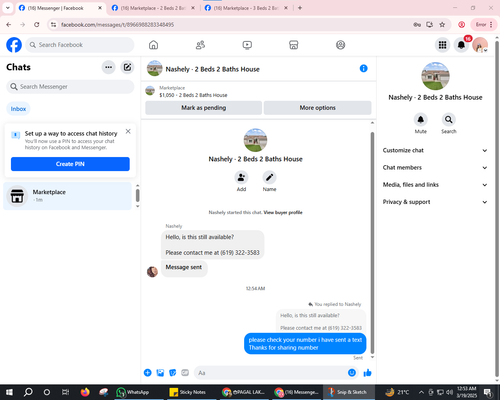Open emoji picker in message field

[x=352, y=373]
